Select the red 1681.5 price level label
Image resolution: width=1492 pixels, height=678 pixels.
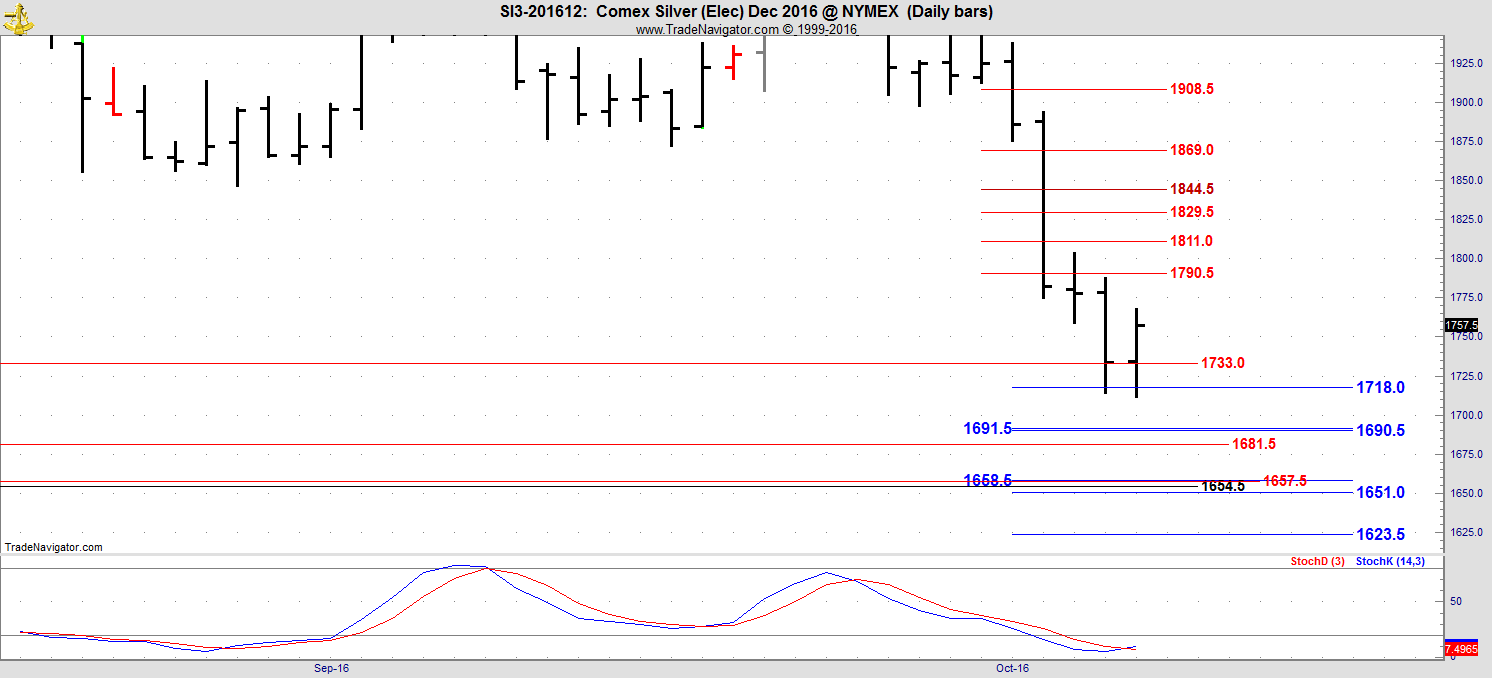1253,444
